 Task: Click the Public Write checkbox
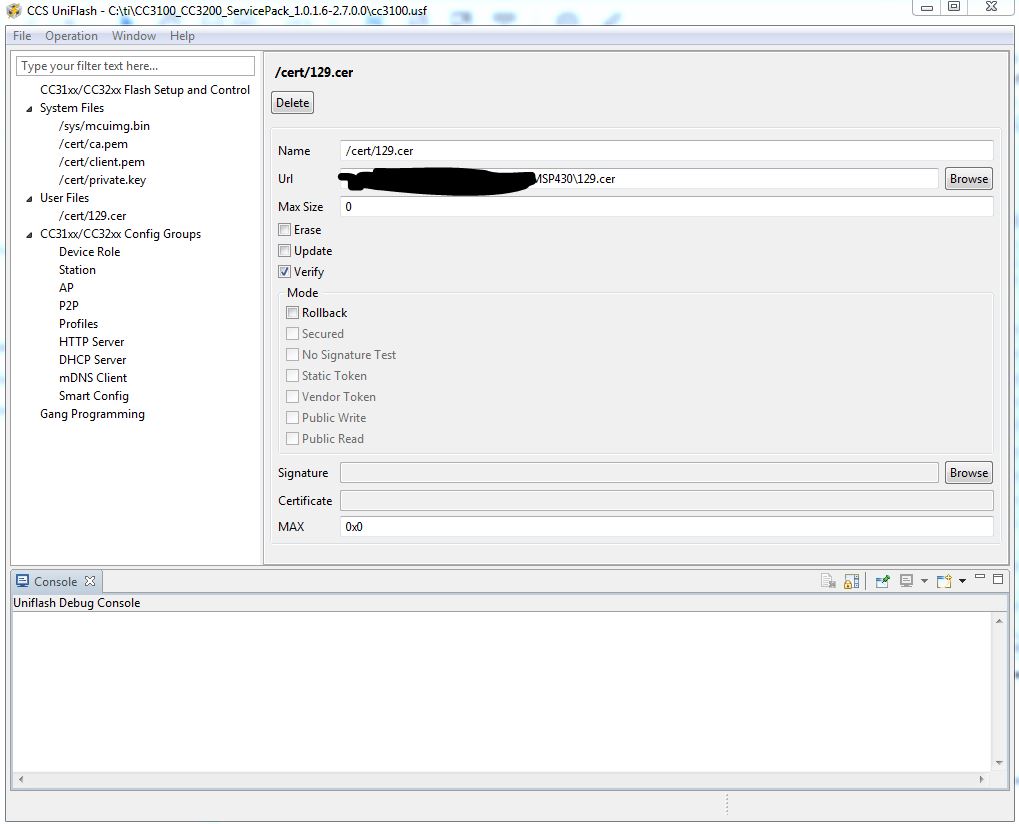(x=292, y=417)
